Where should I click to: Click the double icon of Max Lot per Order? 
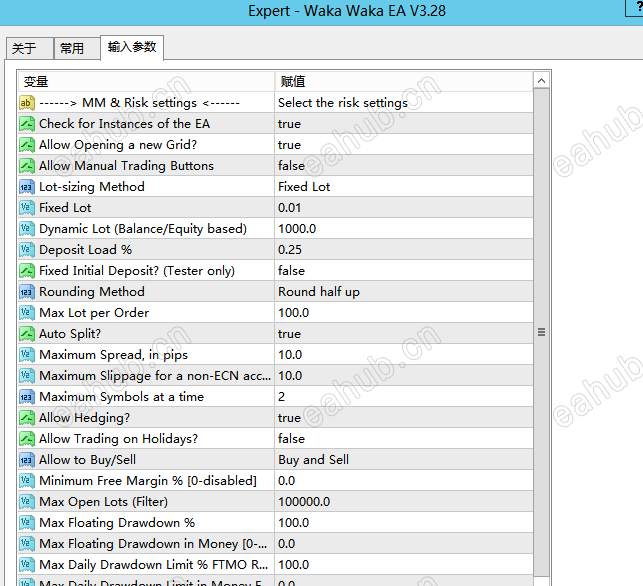coord(27,313)
